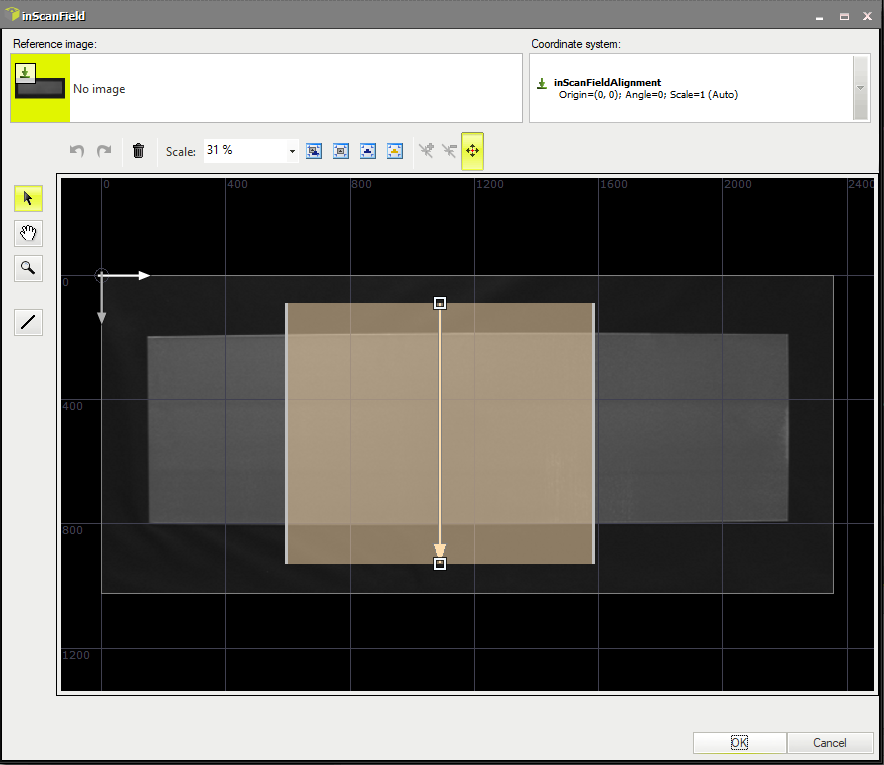The image size is (884, 765).
Task: Click the reference image thumbnail
Action: [40, 87]
